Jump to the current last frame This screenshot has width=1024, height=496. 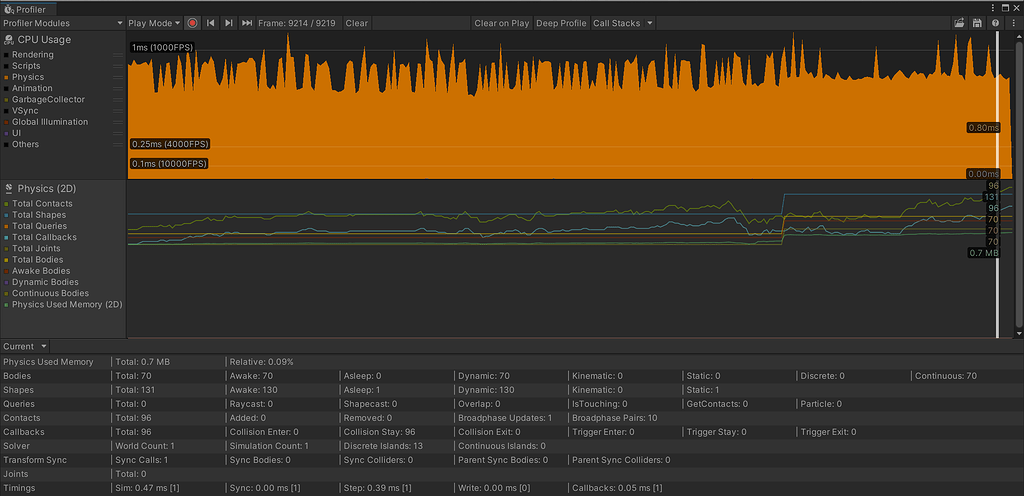pos(247,23)
